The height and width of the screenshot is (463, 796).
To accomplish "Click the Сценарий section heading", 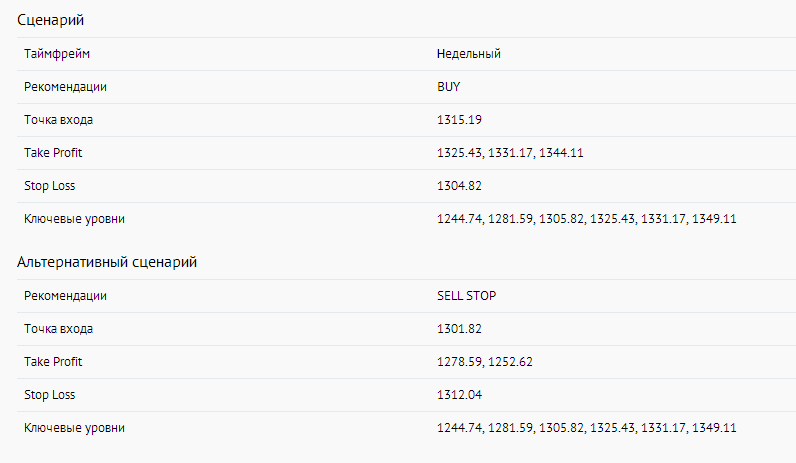I will pyautogui.click(x=50, y=20).
